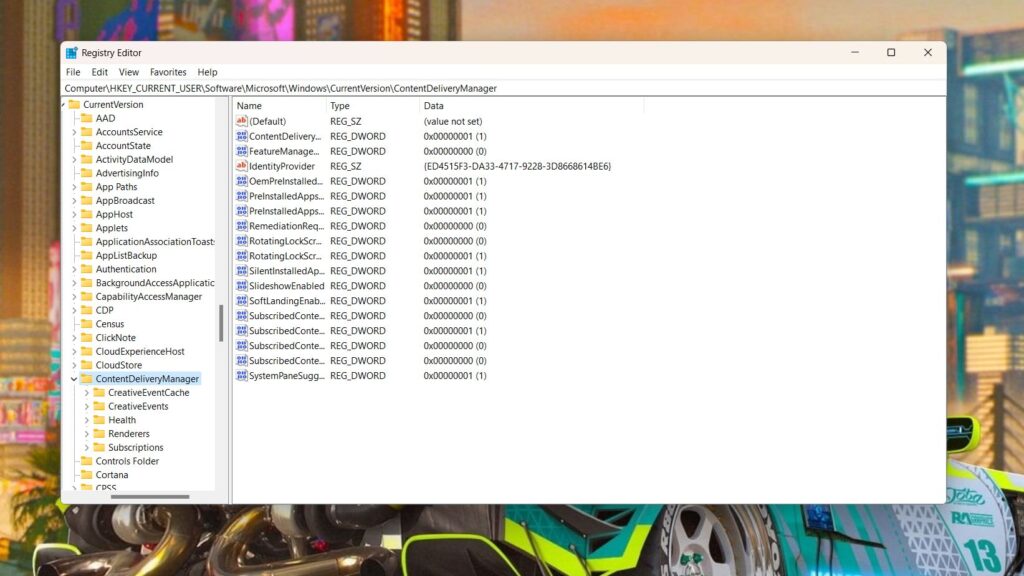
Task: Click the SystemPaneSugg... DWORD value icon
Action: coord(242,376)
